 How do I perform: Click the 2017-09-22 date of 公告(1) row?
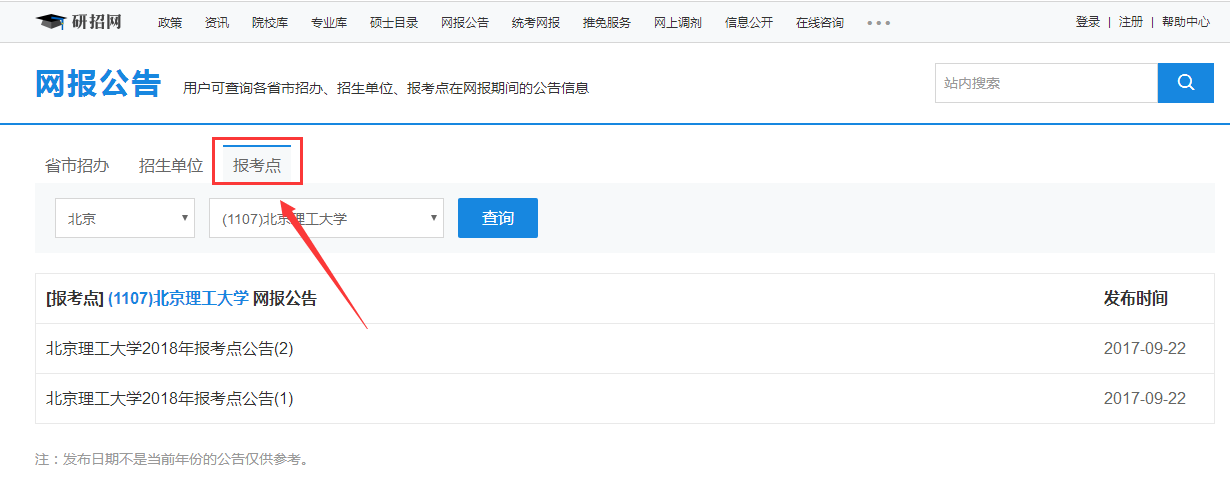(x=1145, y=398)
